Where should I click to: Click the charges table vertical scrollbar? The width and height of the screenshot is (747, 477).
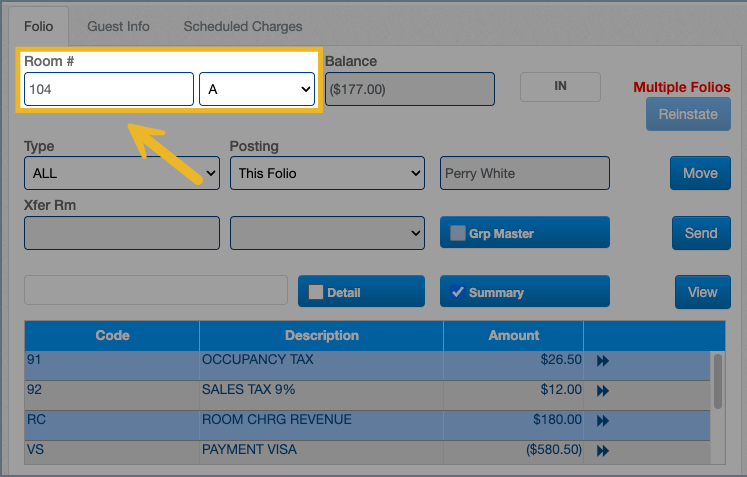point(717,381)
